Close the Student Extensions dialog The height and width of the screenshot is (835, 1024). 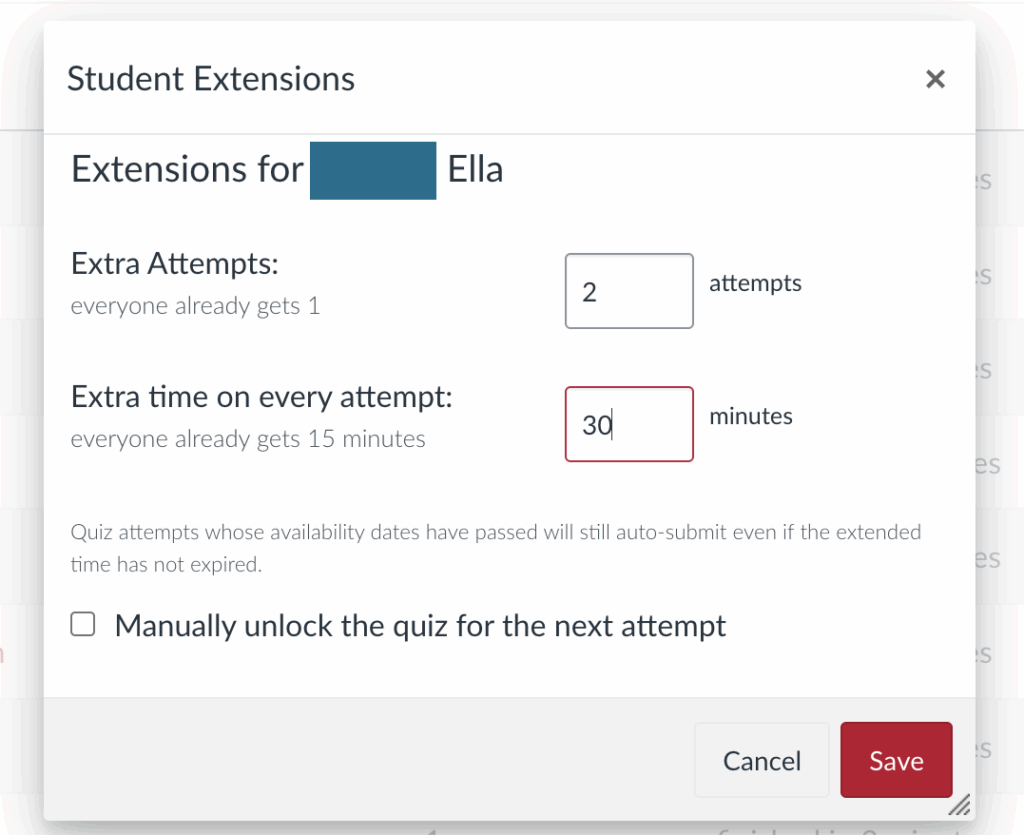(x=935, y=79)
